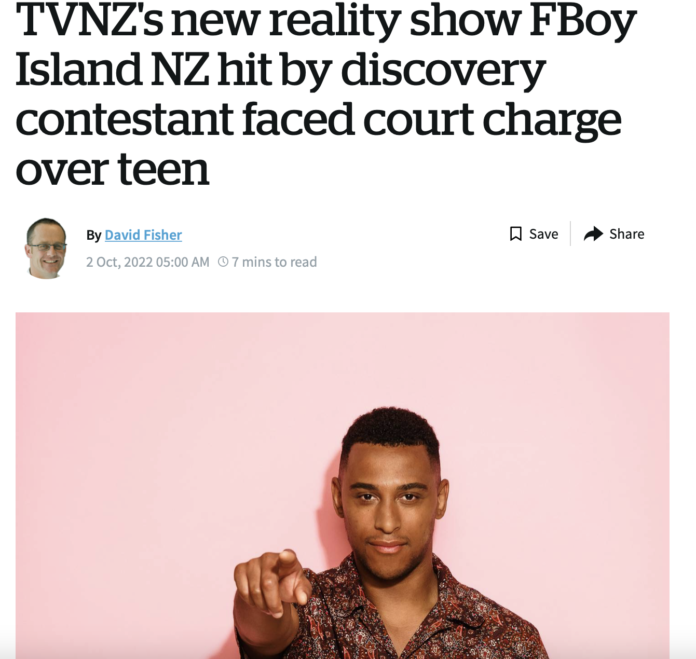Open the author's avatar photo
Screen dimensions: 696x659
coord(46,248)
